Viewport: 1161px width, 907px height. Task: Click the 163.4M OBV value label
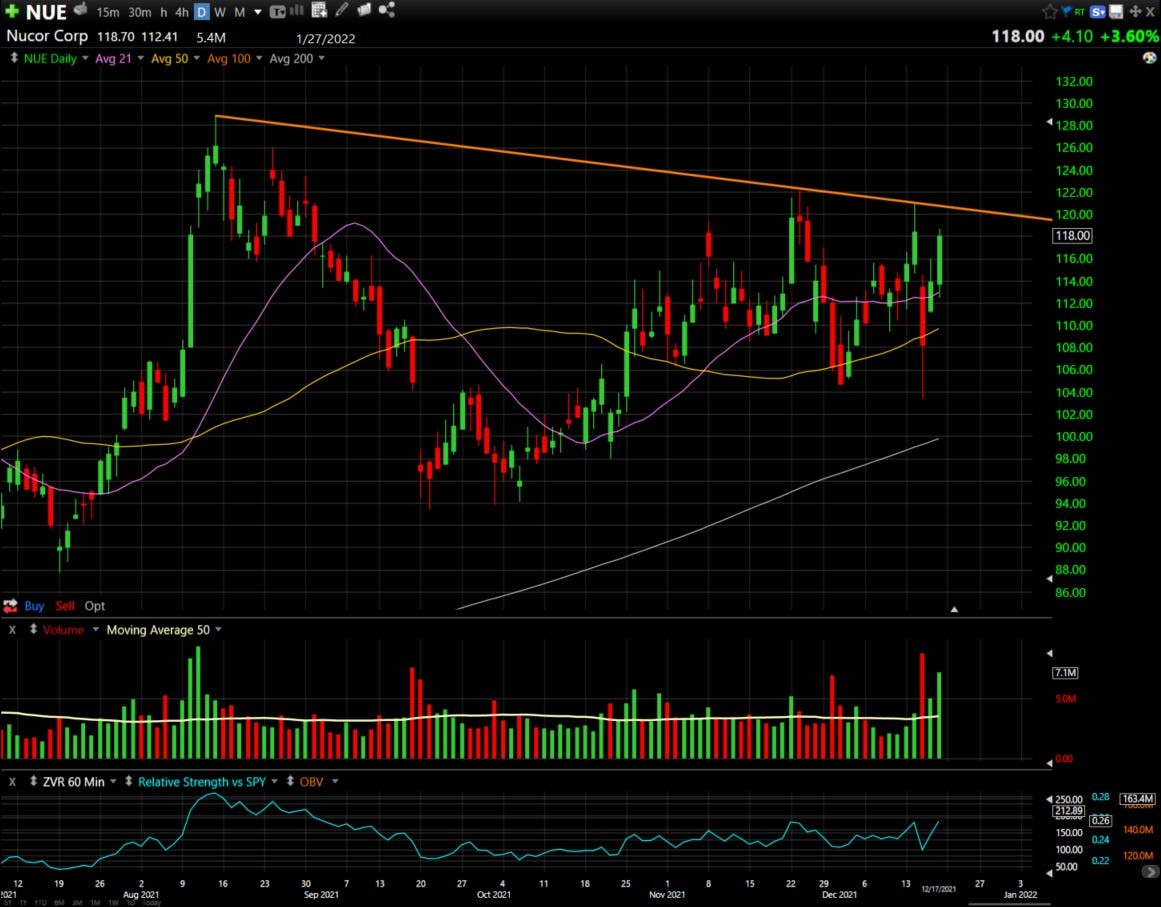pos(1137,798)
